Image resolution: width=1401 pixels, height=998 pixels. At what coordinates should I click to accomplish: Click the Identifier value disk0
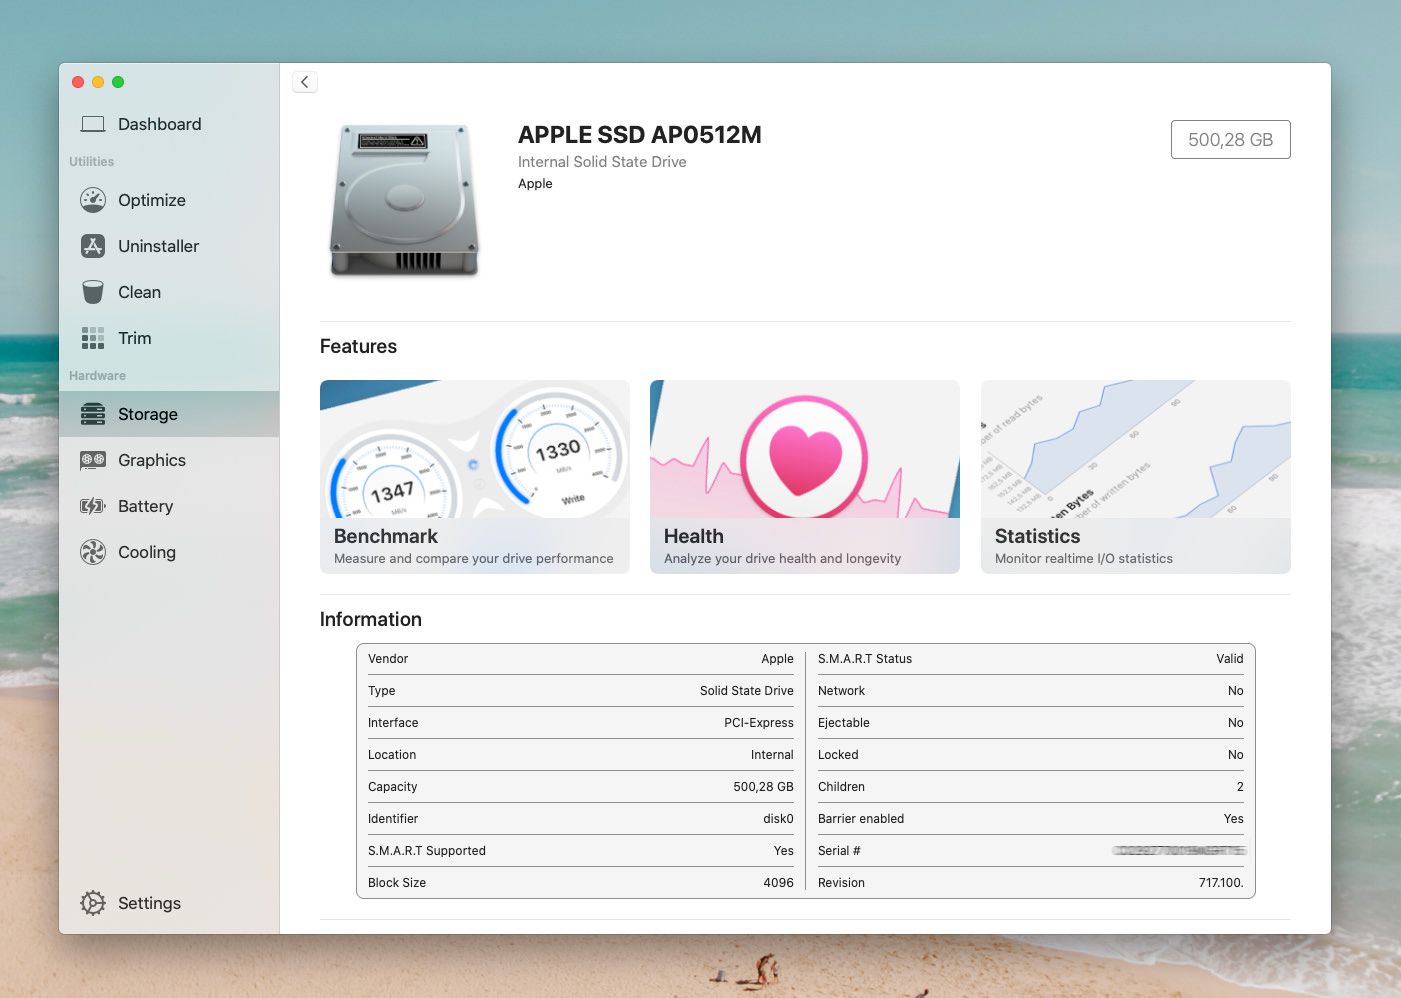778,819
